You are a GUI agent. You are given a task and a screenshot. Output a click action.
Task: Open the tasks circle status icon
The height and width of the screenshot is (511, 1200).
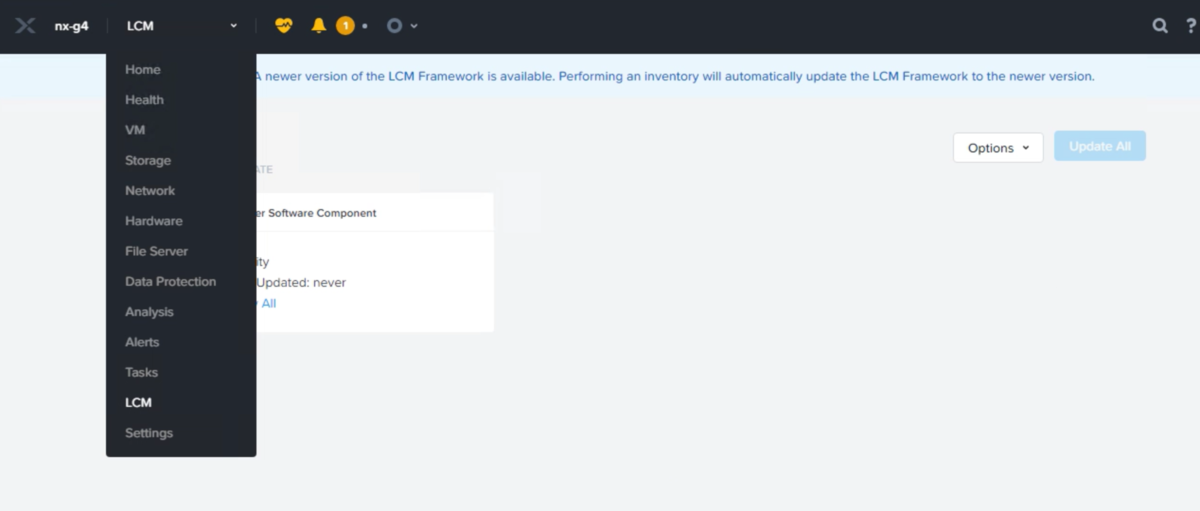(395, 26)
